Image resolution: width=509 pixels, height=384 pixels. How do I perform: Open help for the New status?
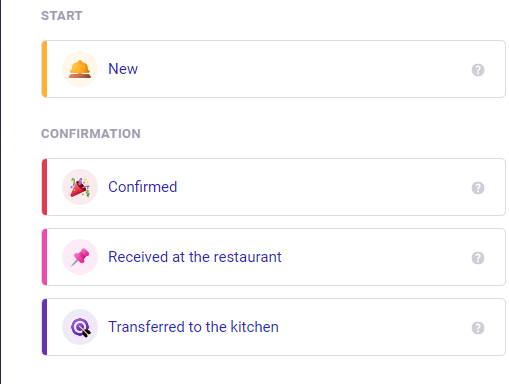click(478, 70)
